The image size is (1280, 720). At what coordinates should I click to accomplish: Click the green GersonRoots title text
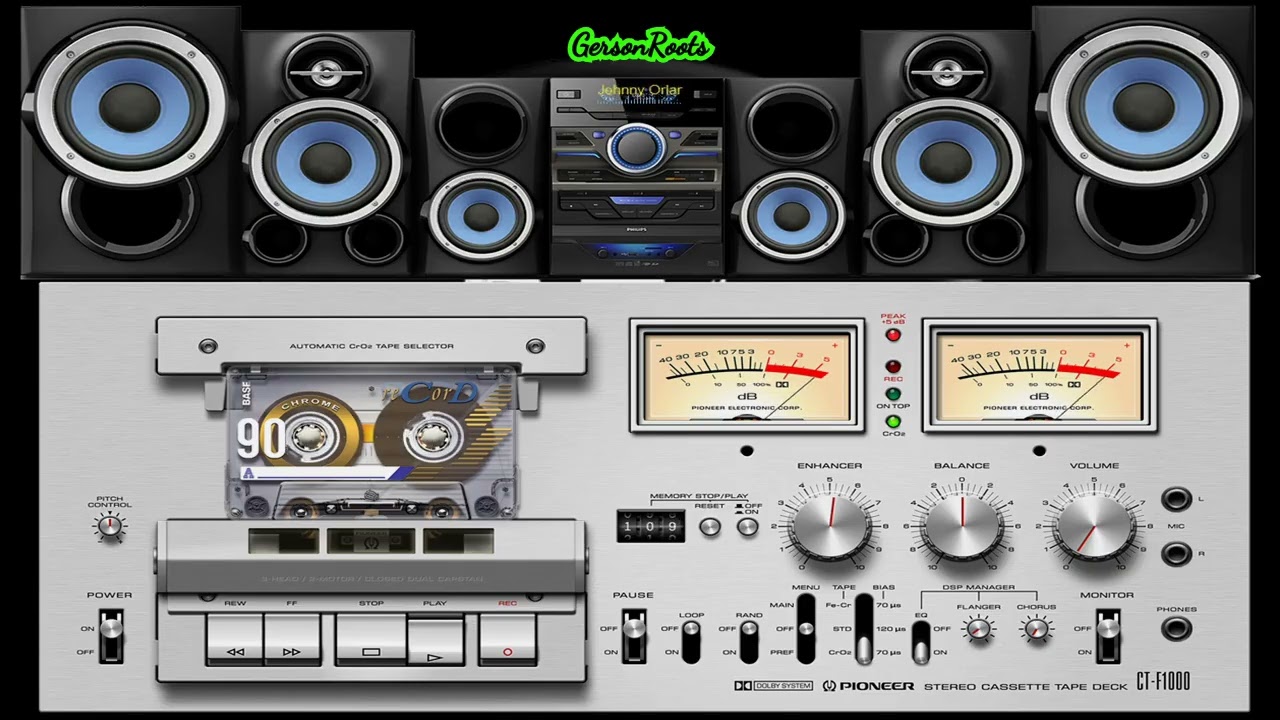click(x=640, y=45)
